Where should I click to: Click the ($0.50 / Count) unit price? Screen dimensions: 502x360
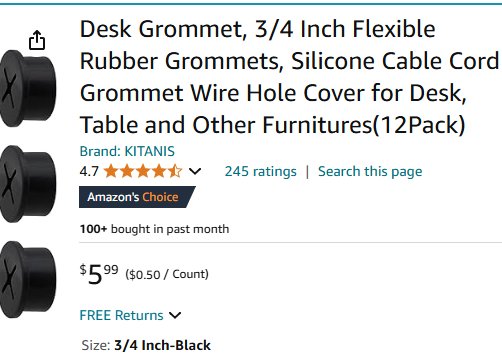pos(167,274)
